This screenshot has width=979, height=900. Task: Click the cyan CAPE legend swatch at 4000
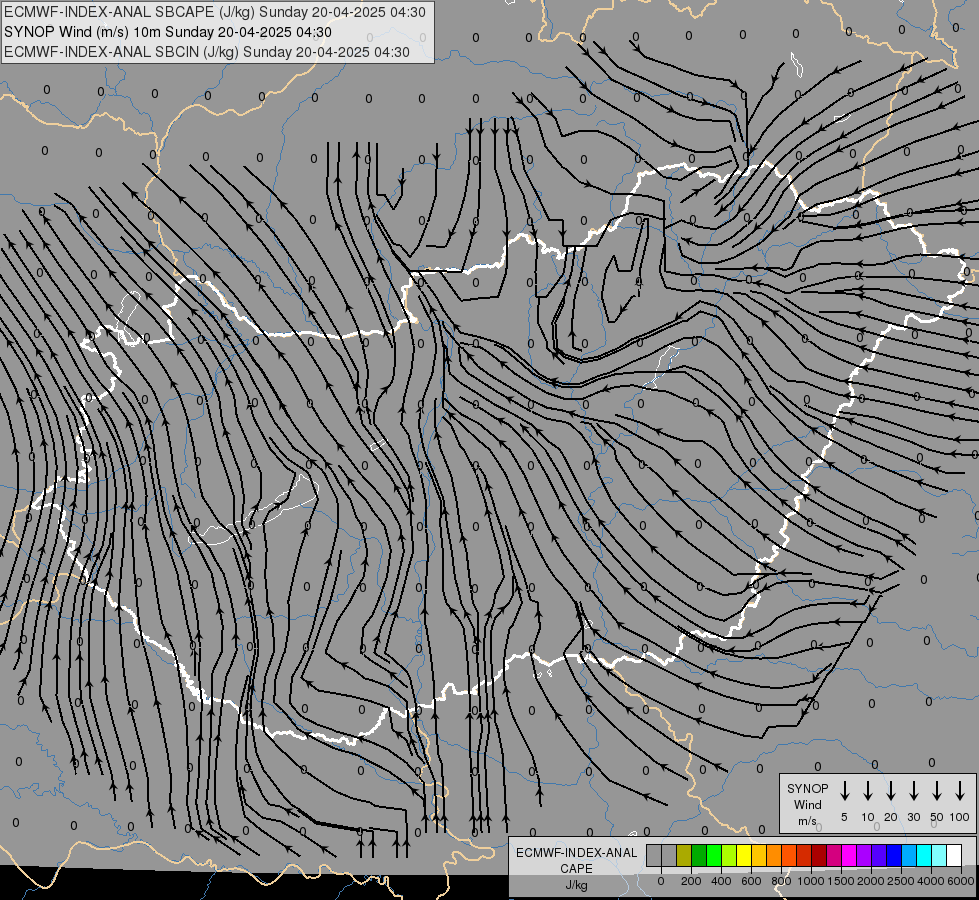tap(924, 855)
